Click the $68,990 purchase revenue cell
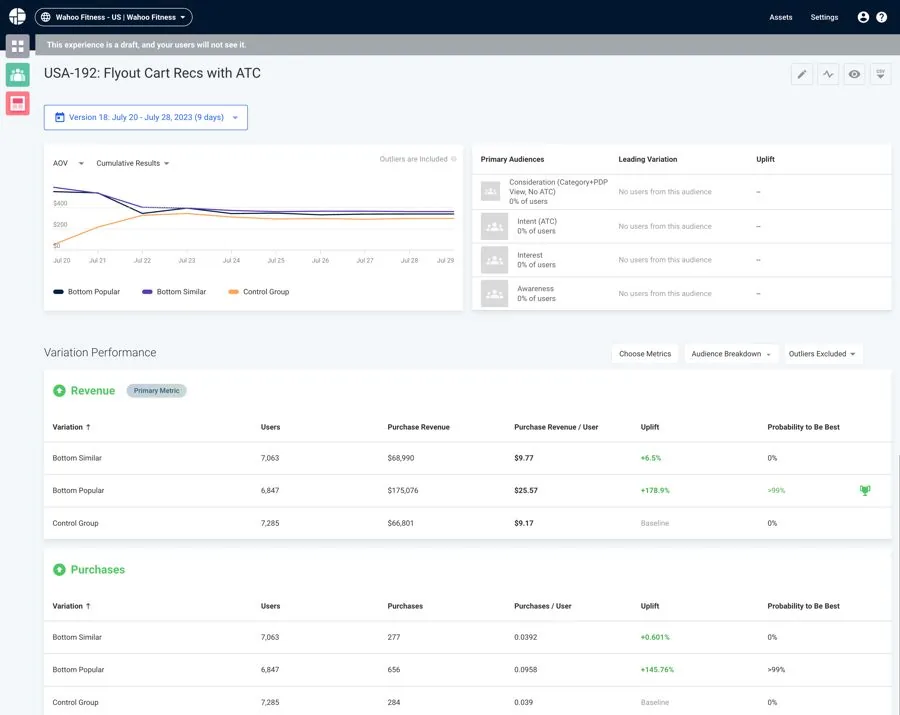 point(401,458)
